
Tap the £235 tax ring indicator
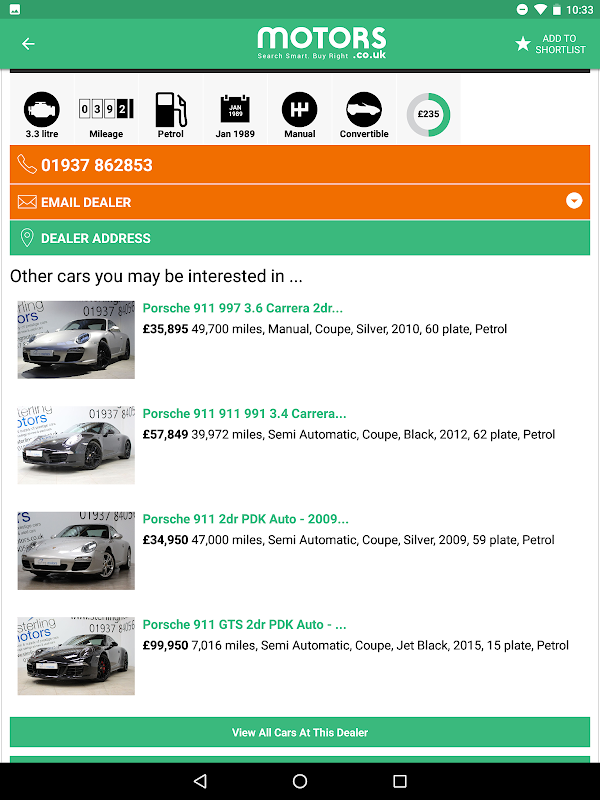pyautogui.click(x=429, y=114)
